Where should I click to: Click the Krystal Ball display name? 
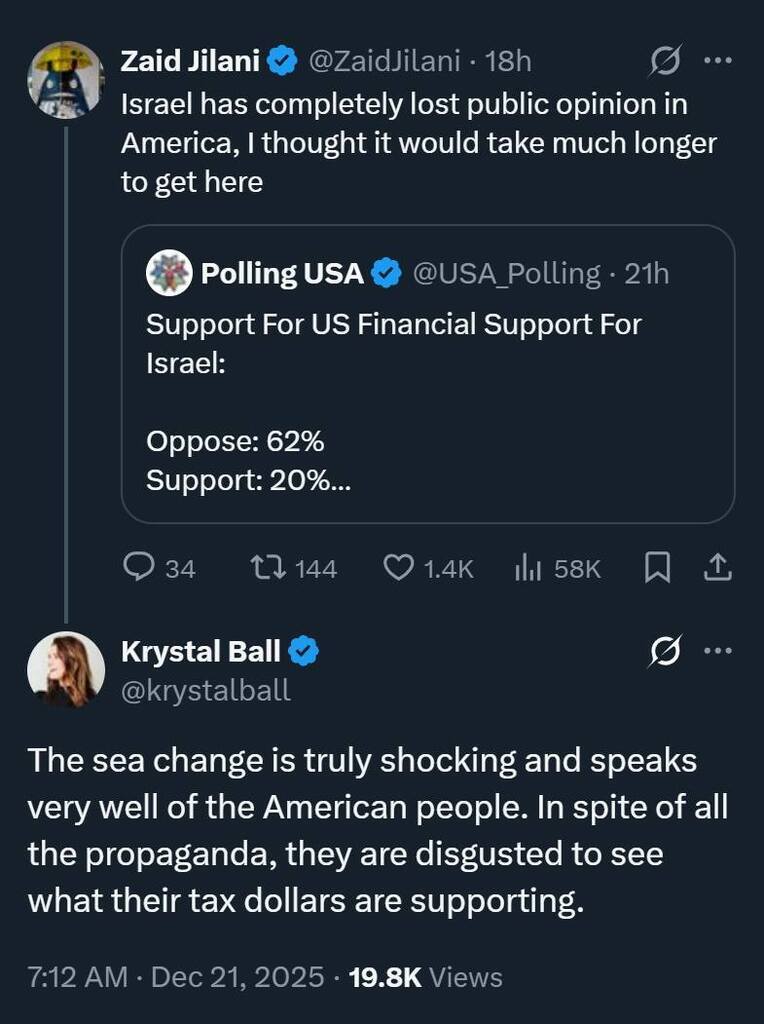pyautogui.click(x=201, y=653)
